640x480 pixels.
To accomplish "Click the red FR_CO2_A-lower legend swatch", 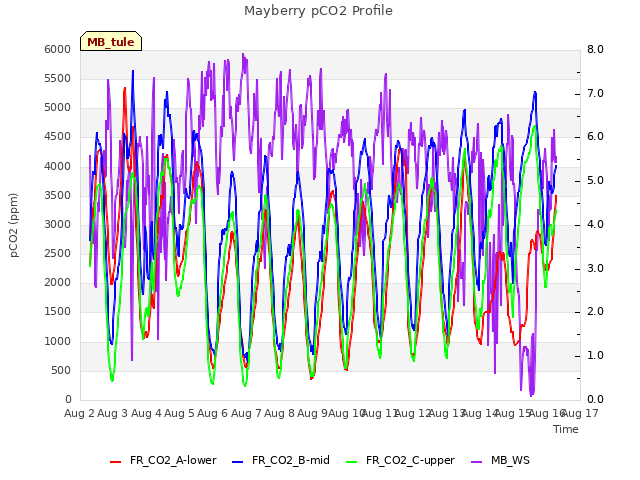I will [x=116, y=462].
